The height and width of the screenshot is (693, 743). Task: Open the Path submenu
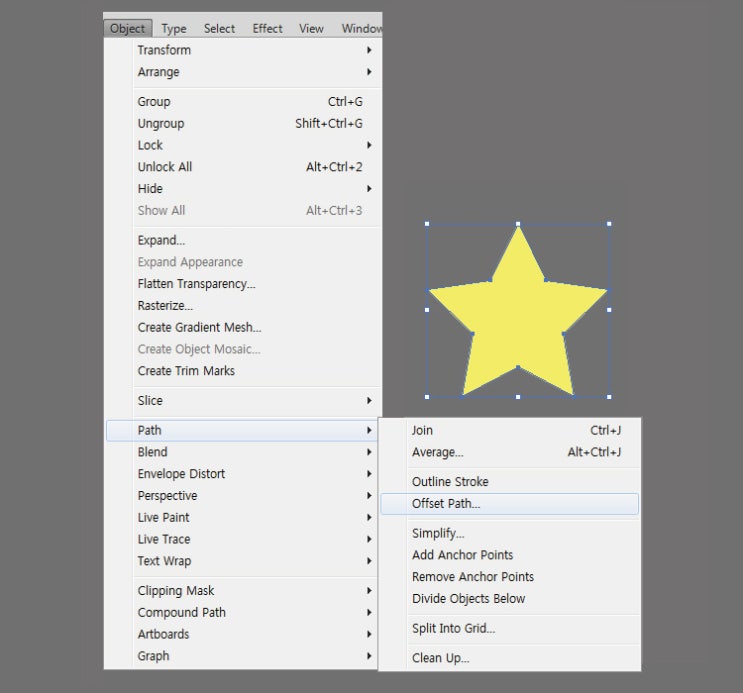click(242, 430)
